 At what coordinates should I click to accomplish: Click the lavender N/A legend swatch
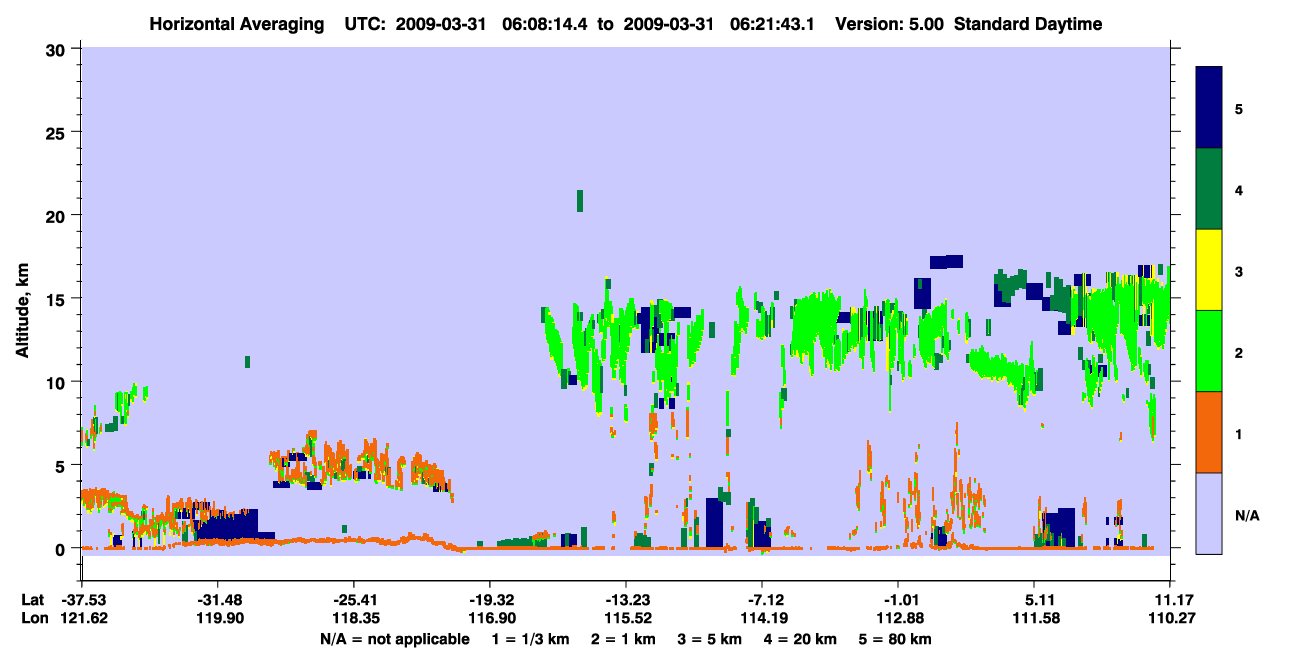(x=1209, y=512)
